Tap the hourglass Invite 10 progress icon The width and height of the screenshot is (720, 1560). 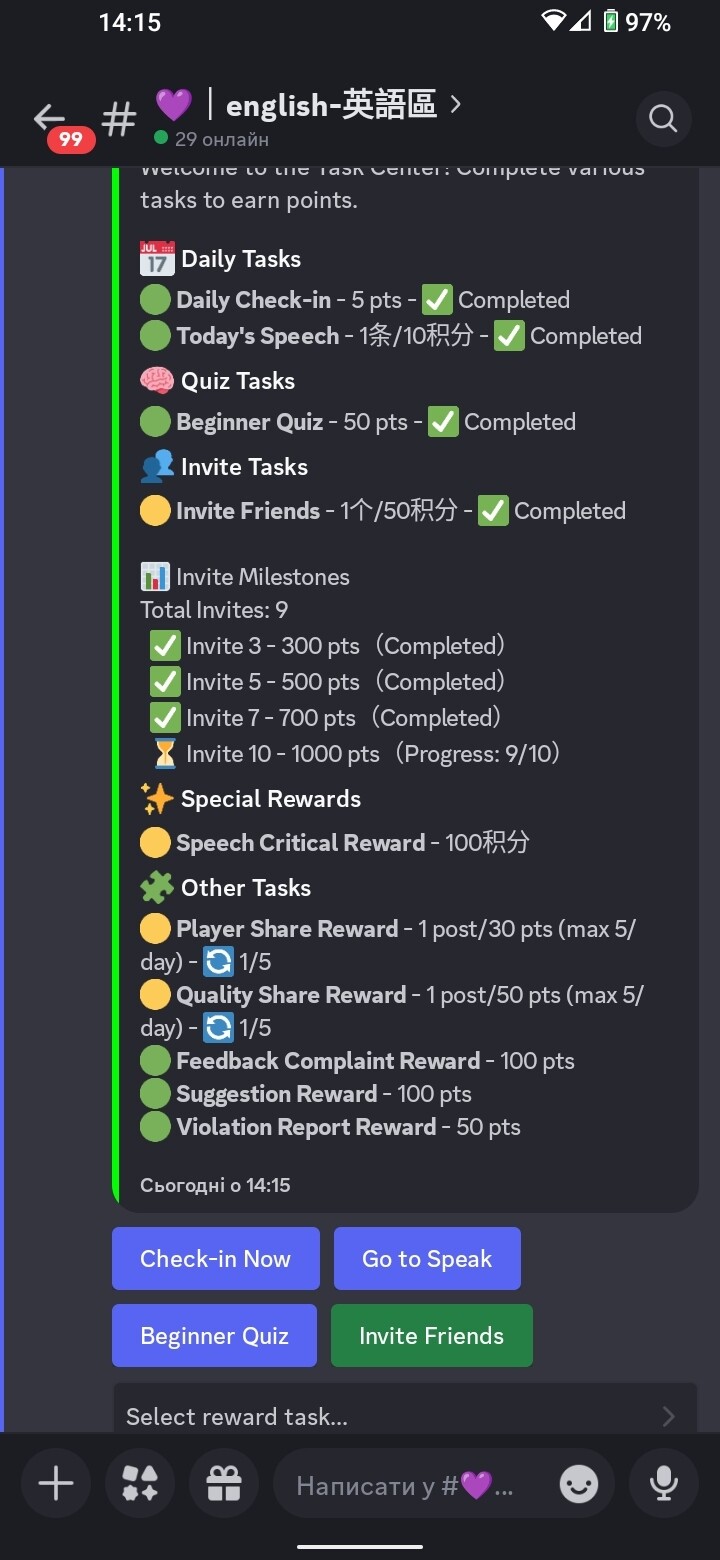[164, 754]
